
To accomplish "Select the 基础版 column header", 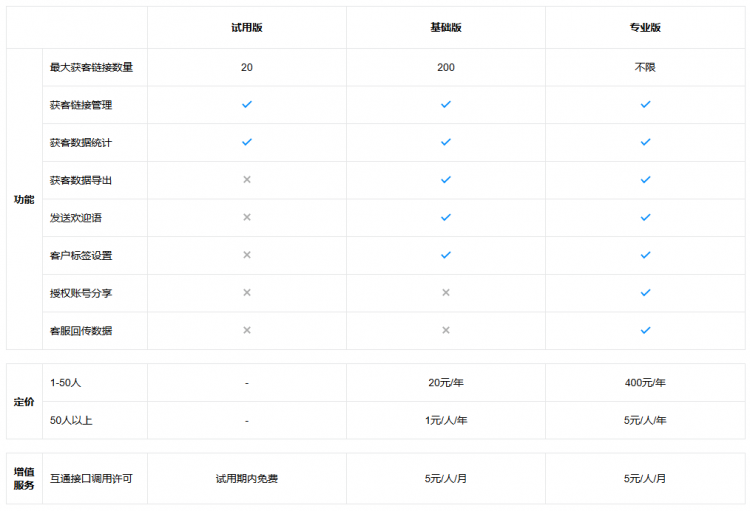I will tap(446, 28).
